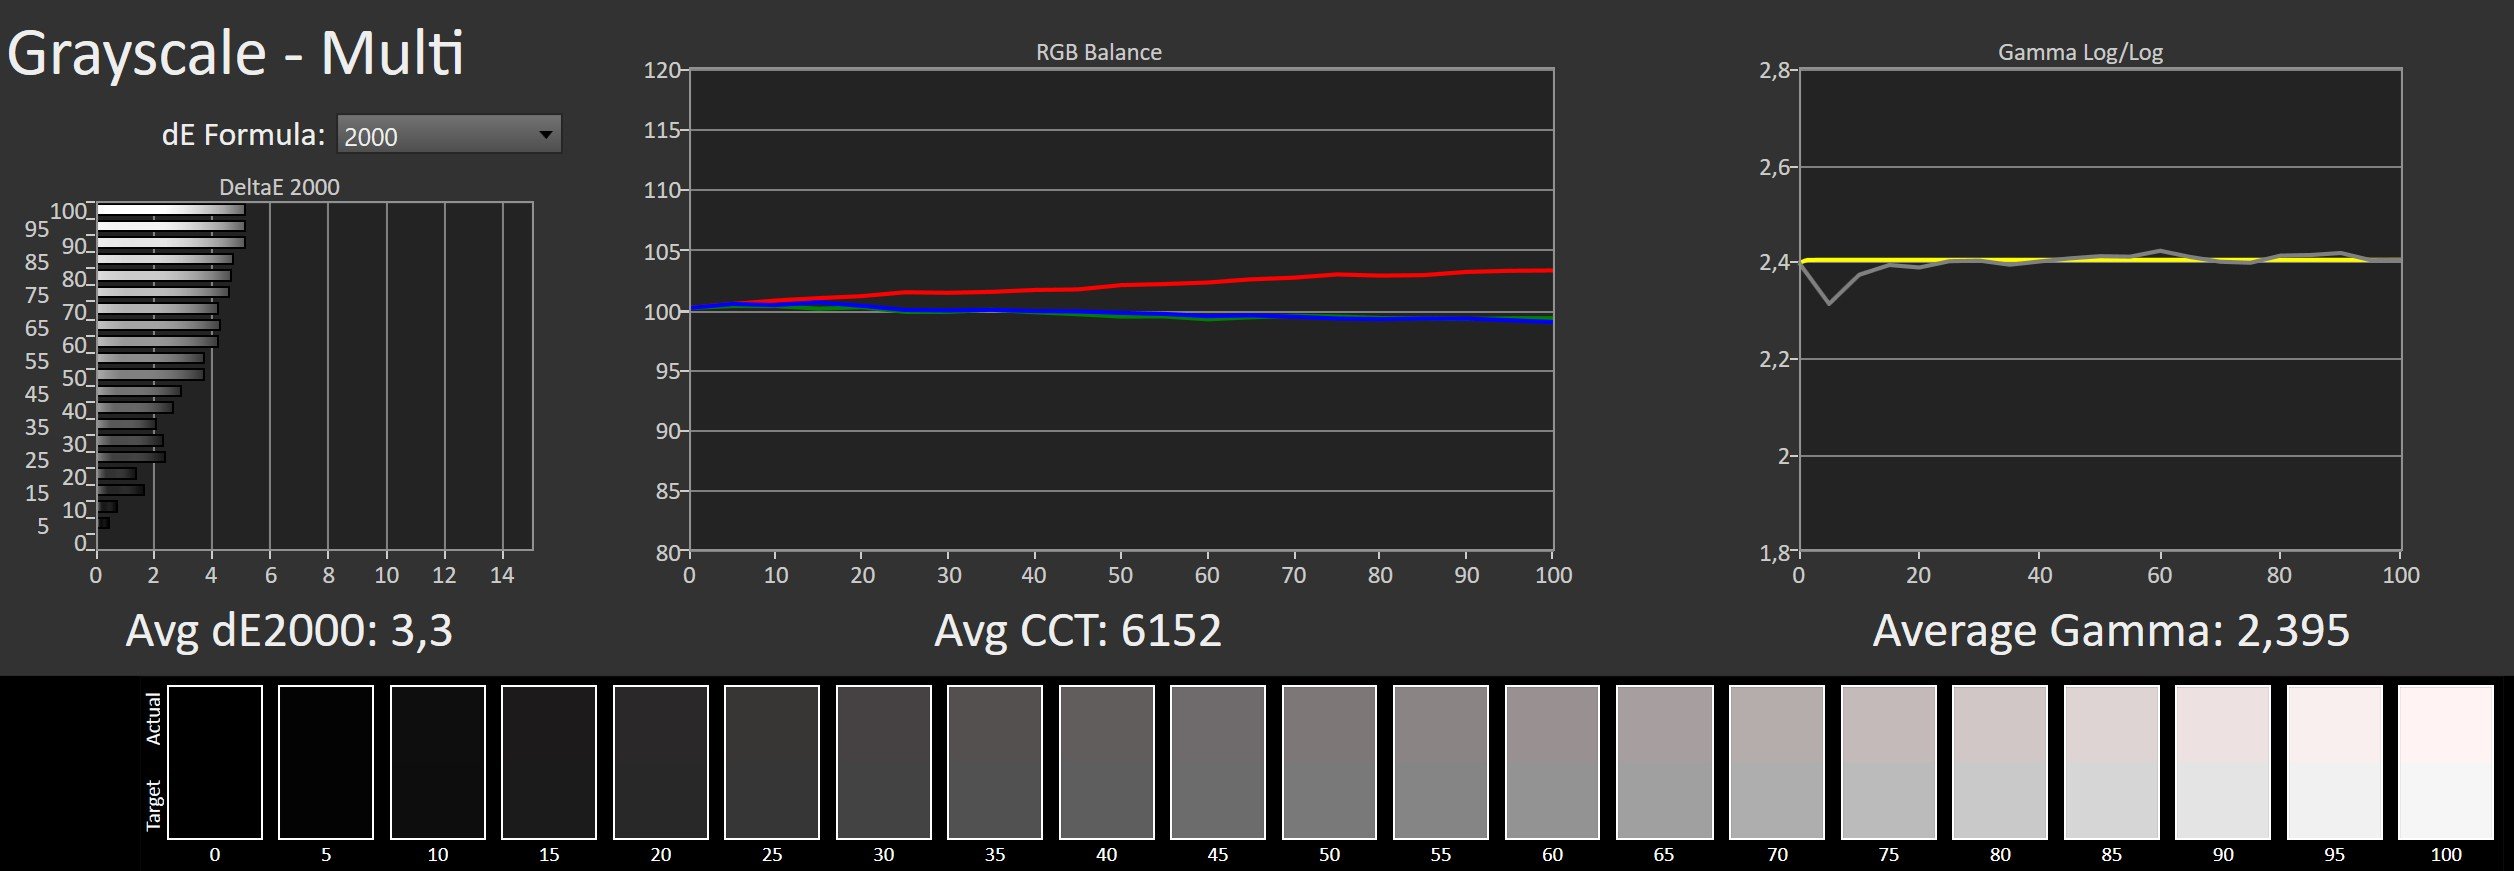
Task: Select the 60 grayscale swatch
Action: tap(1553, 762)
